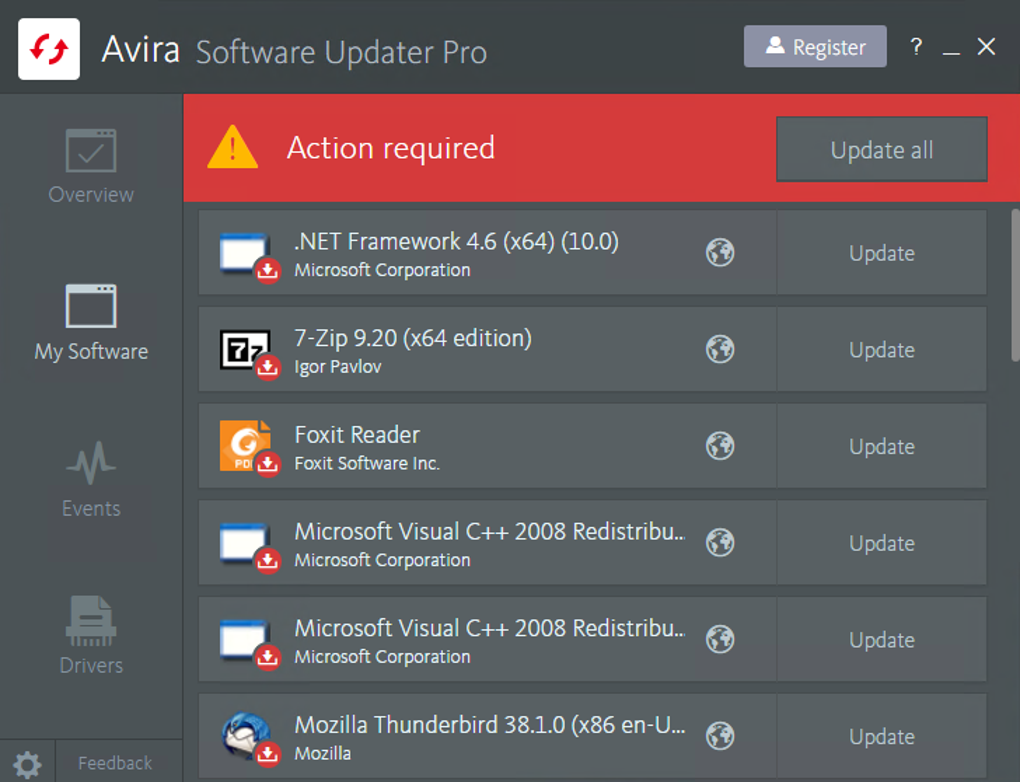This screenshot has height=782, width=1020.
Task: Click the 7-Zip application icon
Action: [x=245, y=349]
